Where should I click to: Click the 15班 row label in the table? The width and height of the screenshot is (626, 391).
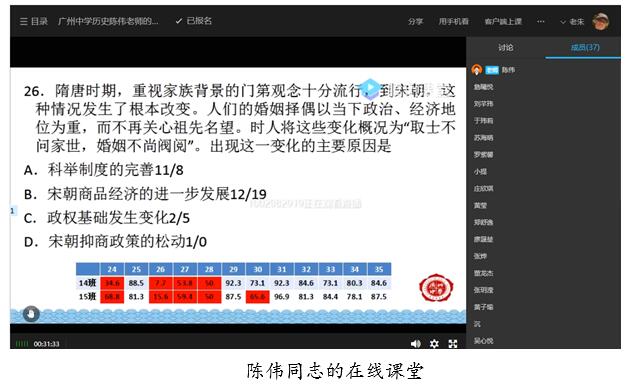87,297
